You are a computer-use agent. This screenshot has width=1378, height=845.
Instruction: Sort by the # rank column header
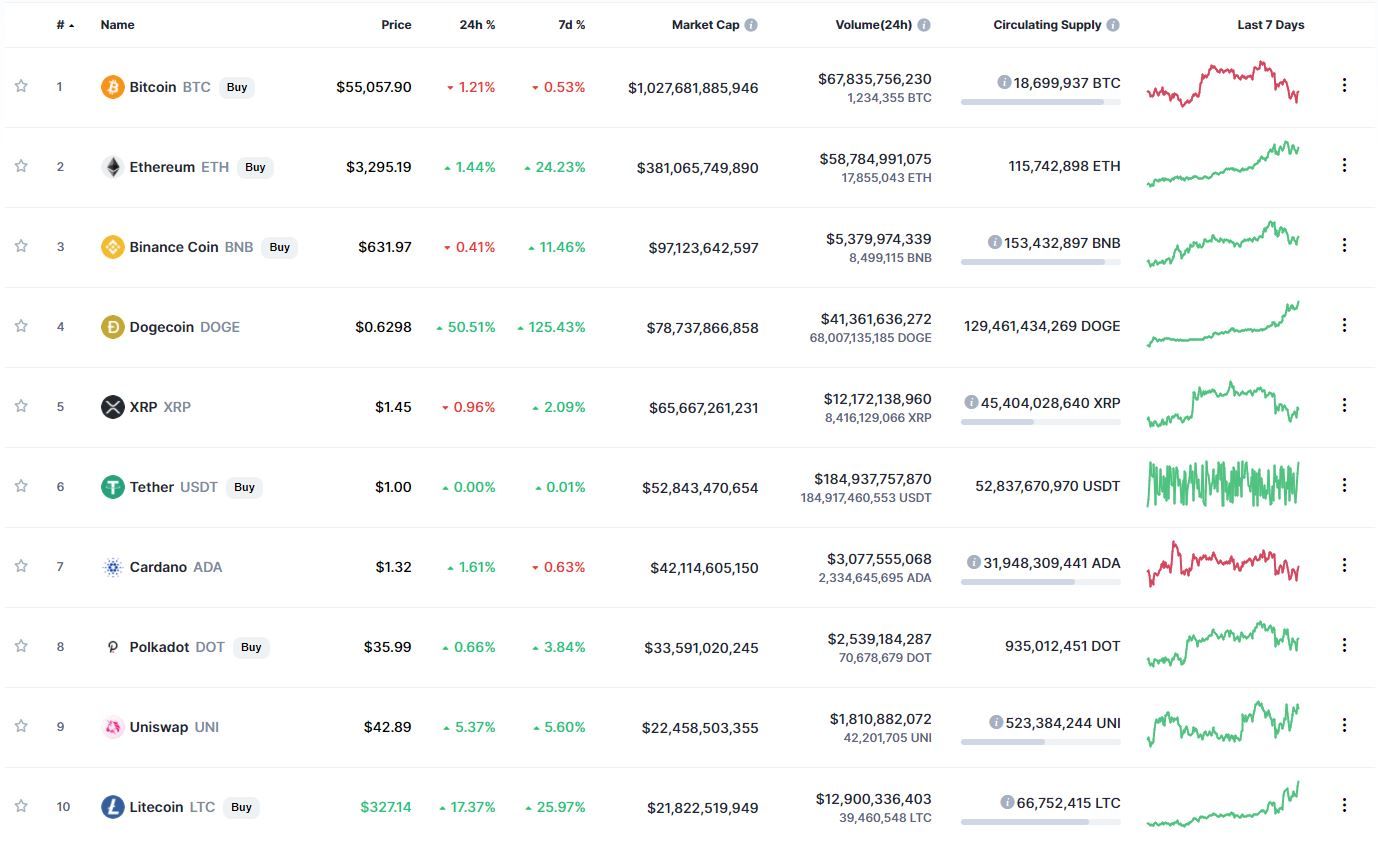pos(65,25)
